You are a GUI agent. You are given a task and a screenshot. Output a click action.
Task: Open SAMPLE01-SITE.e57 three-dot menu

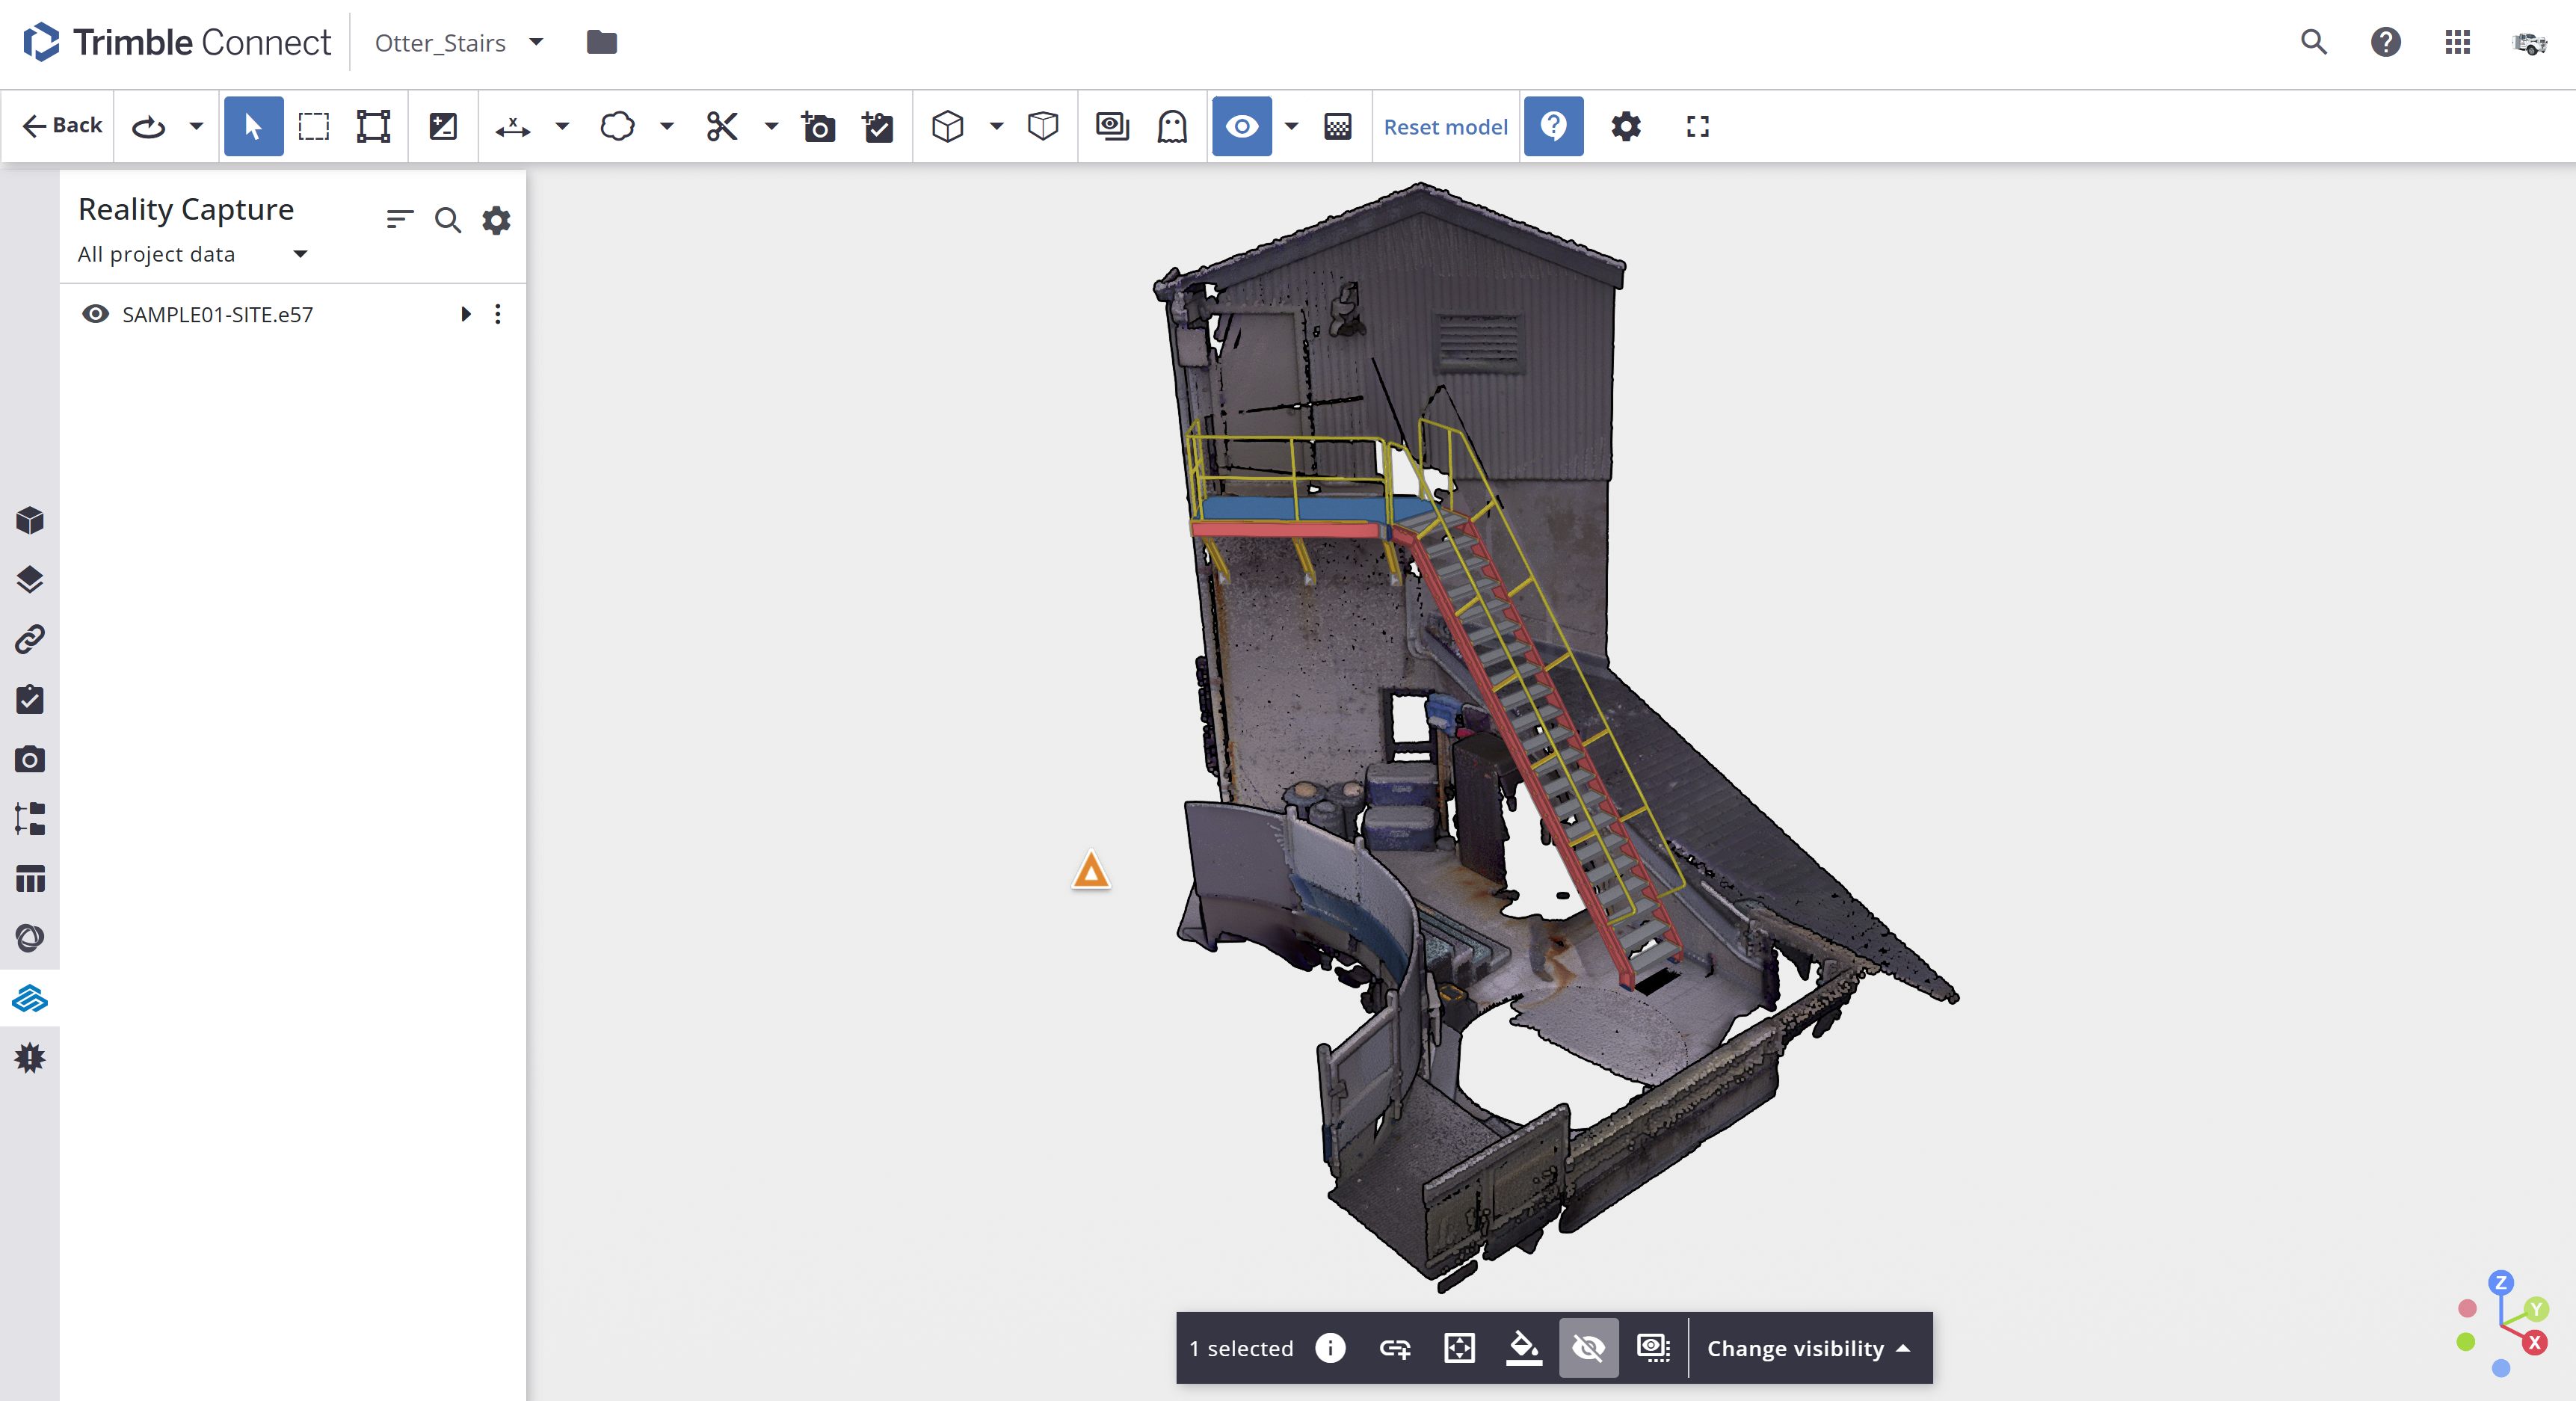pos(498,314)
